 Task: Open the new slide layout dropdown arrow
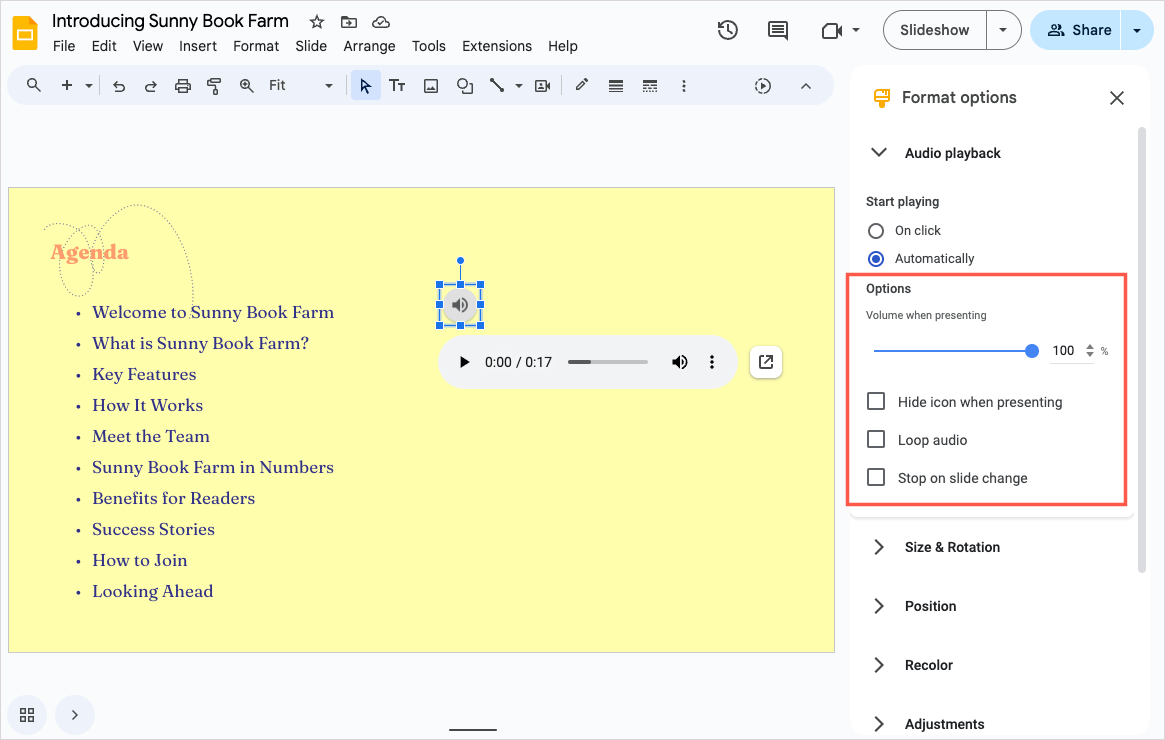point(89,86)
